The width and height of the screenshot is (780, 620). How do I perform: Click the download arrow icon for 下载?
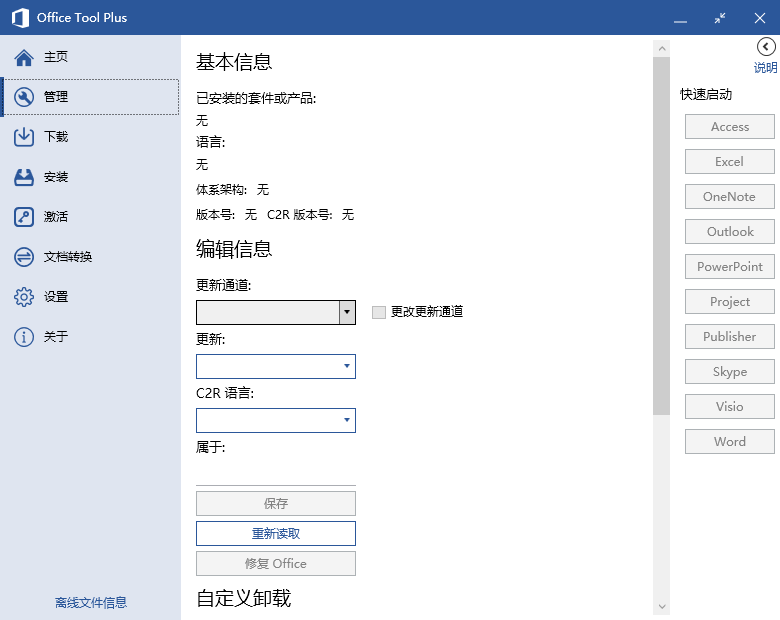point(24,137)
